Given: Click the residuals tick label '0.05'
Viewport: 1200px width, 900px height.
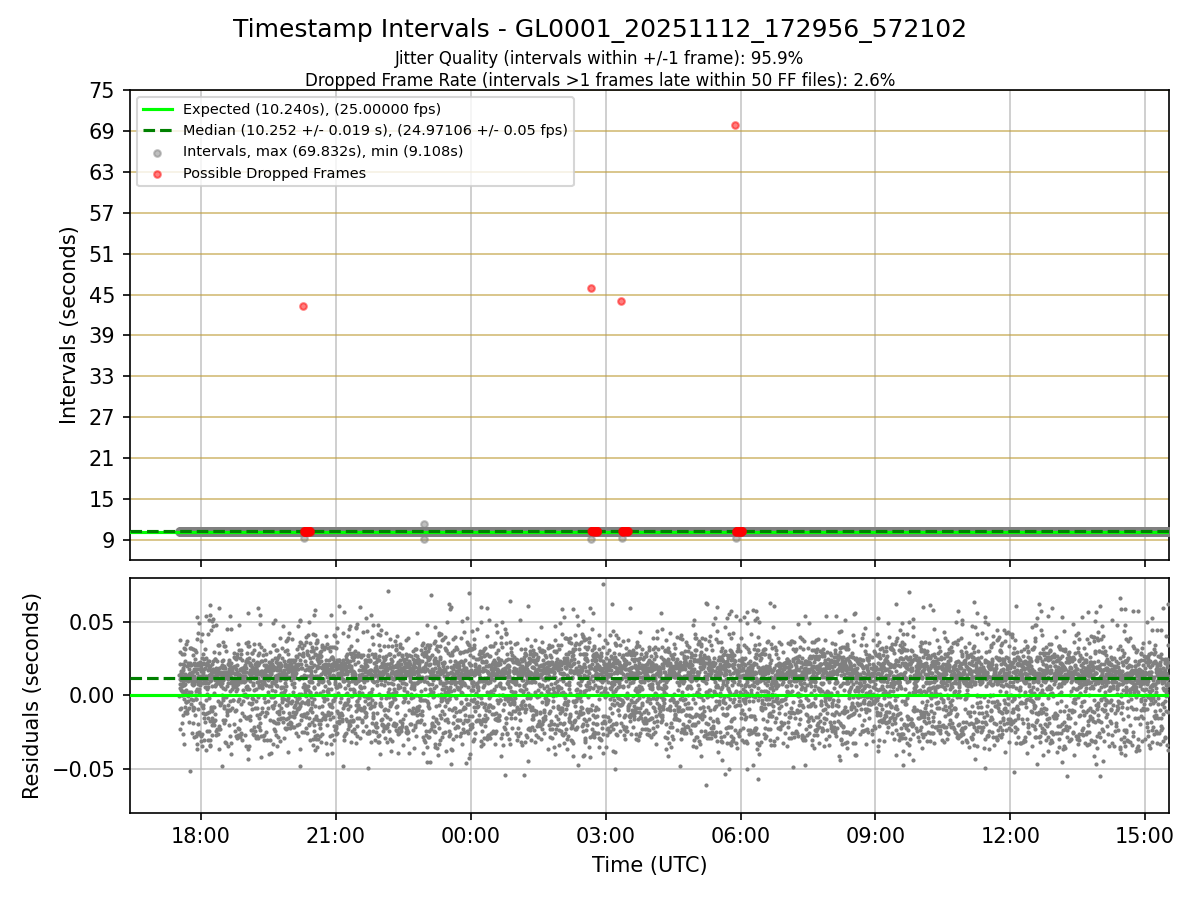Looking at the screenshot, I should tap(94, 622).
